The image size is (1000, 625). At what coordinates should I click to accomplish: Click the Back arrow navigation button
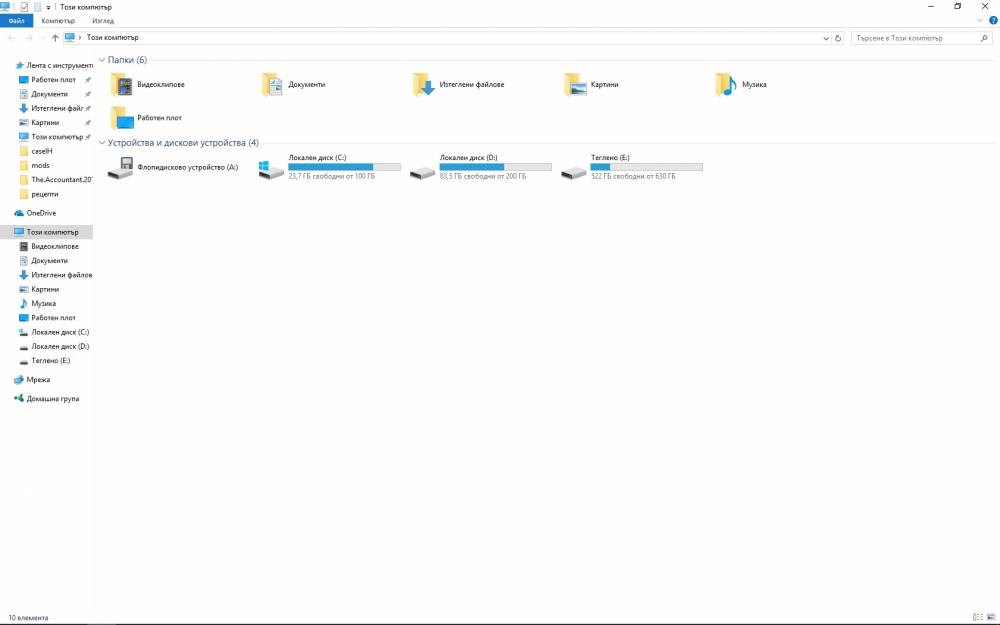click(11, 38)
